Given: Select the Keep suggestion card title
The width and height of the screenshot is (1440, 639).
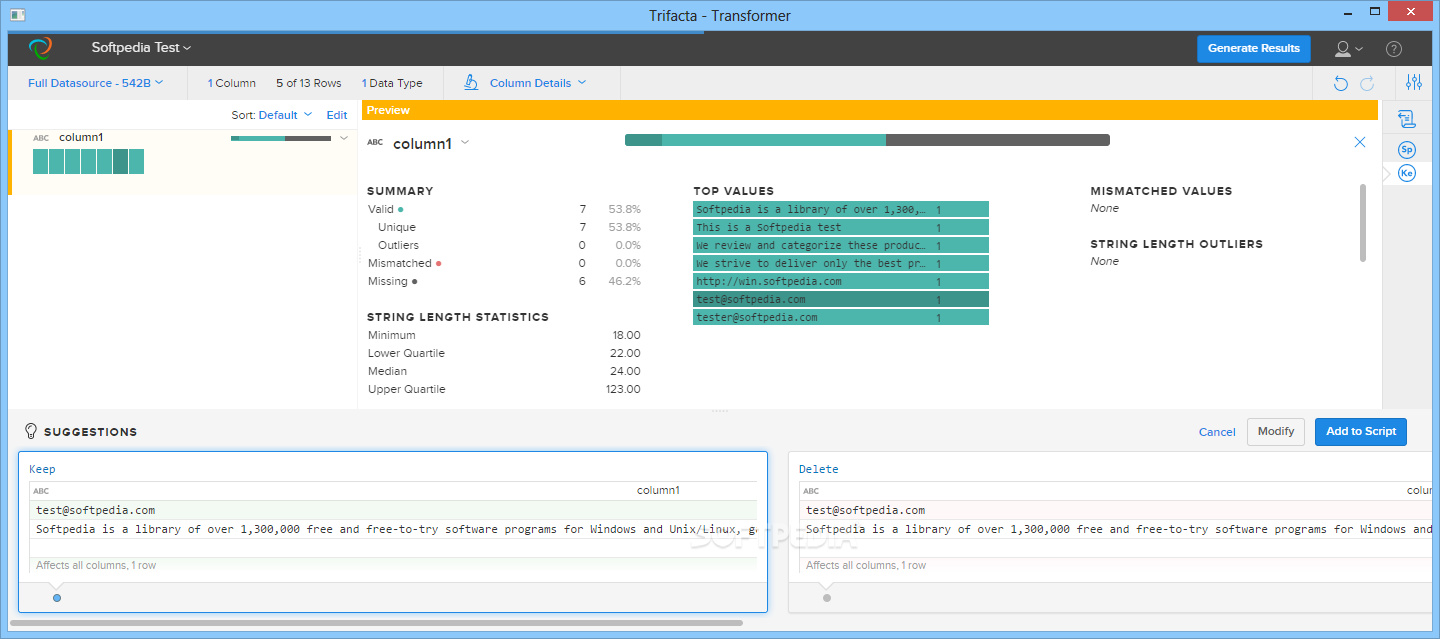Looking at the screenshot, I should (x=42, y=469).
